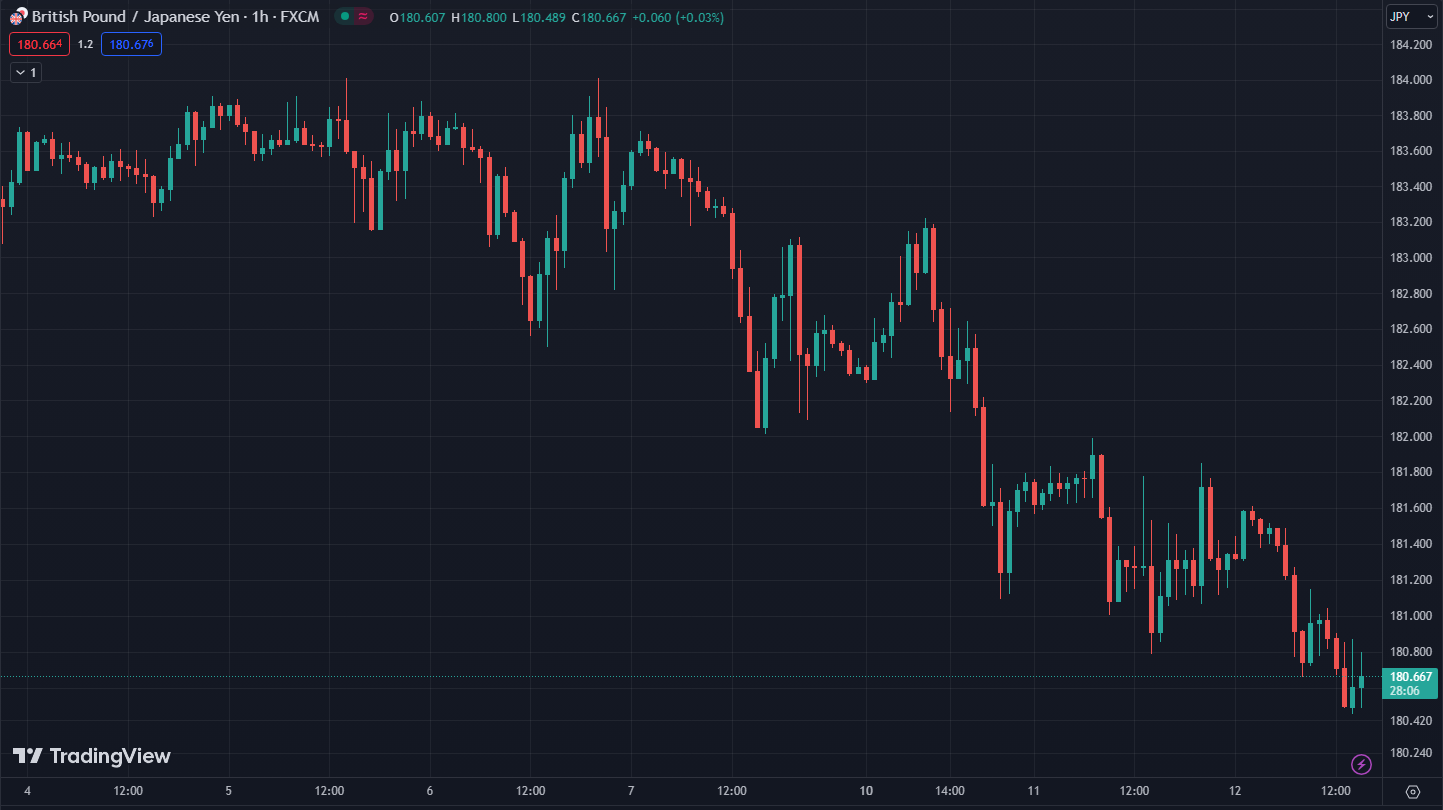Click the GBP/JPY flag pair icon
Image resolution: width=1443 pixels, height=810 pixels.
coord(18,17)
